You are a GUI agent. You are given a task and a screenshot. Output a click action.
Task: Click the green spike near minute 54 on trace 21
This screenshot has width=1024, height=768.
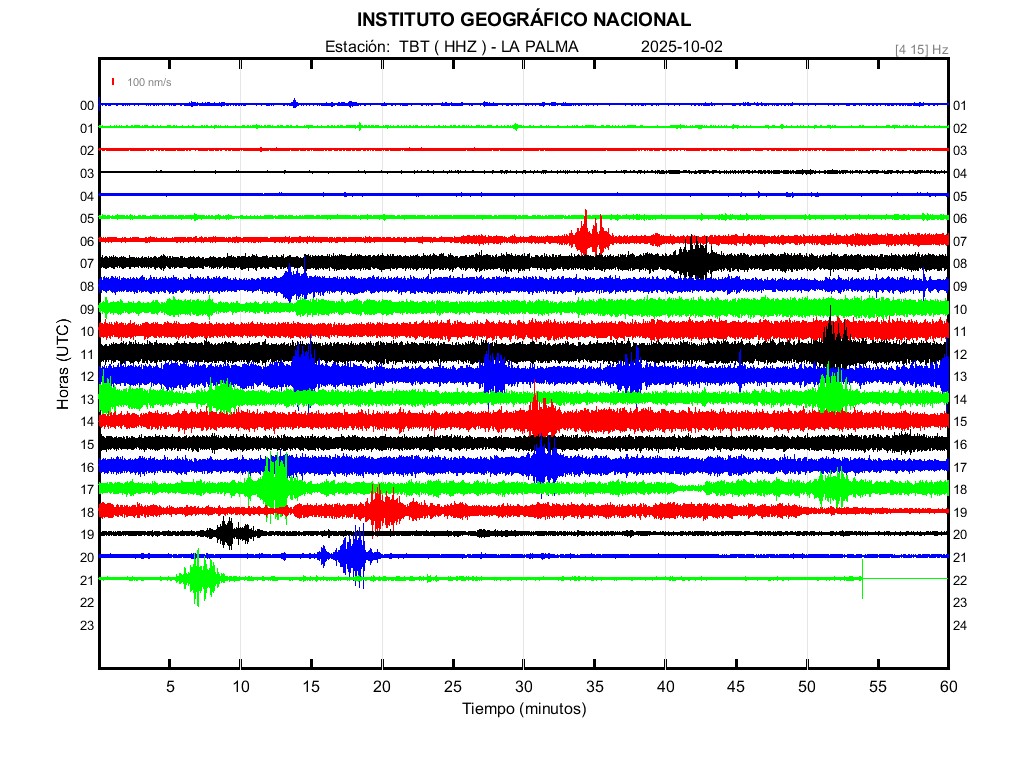862,578
